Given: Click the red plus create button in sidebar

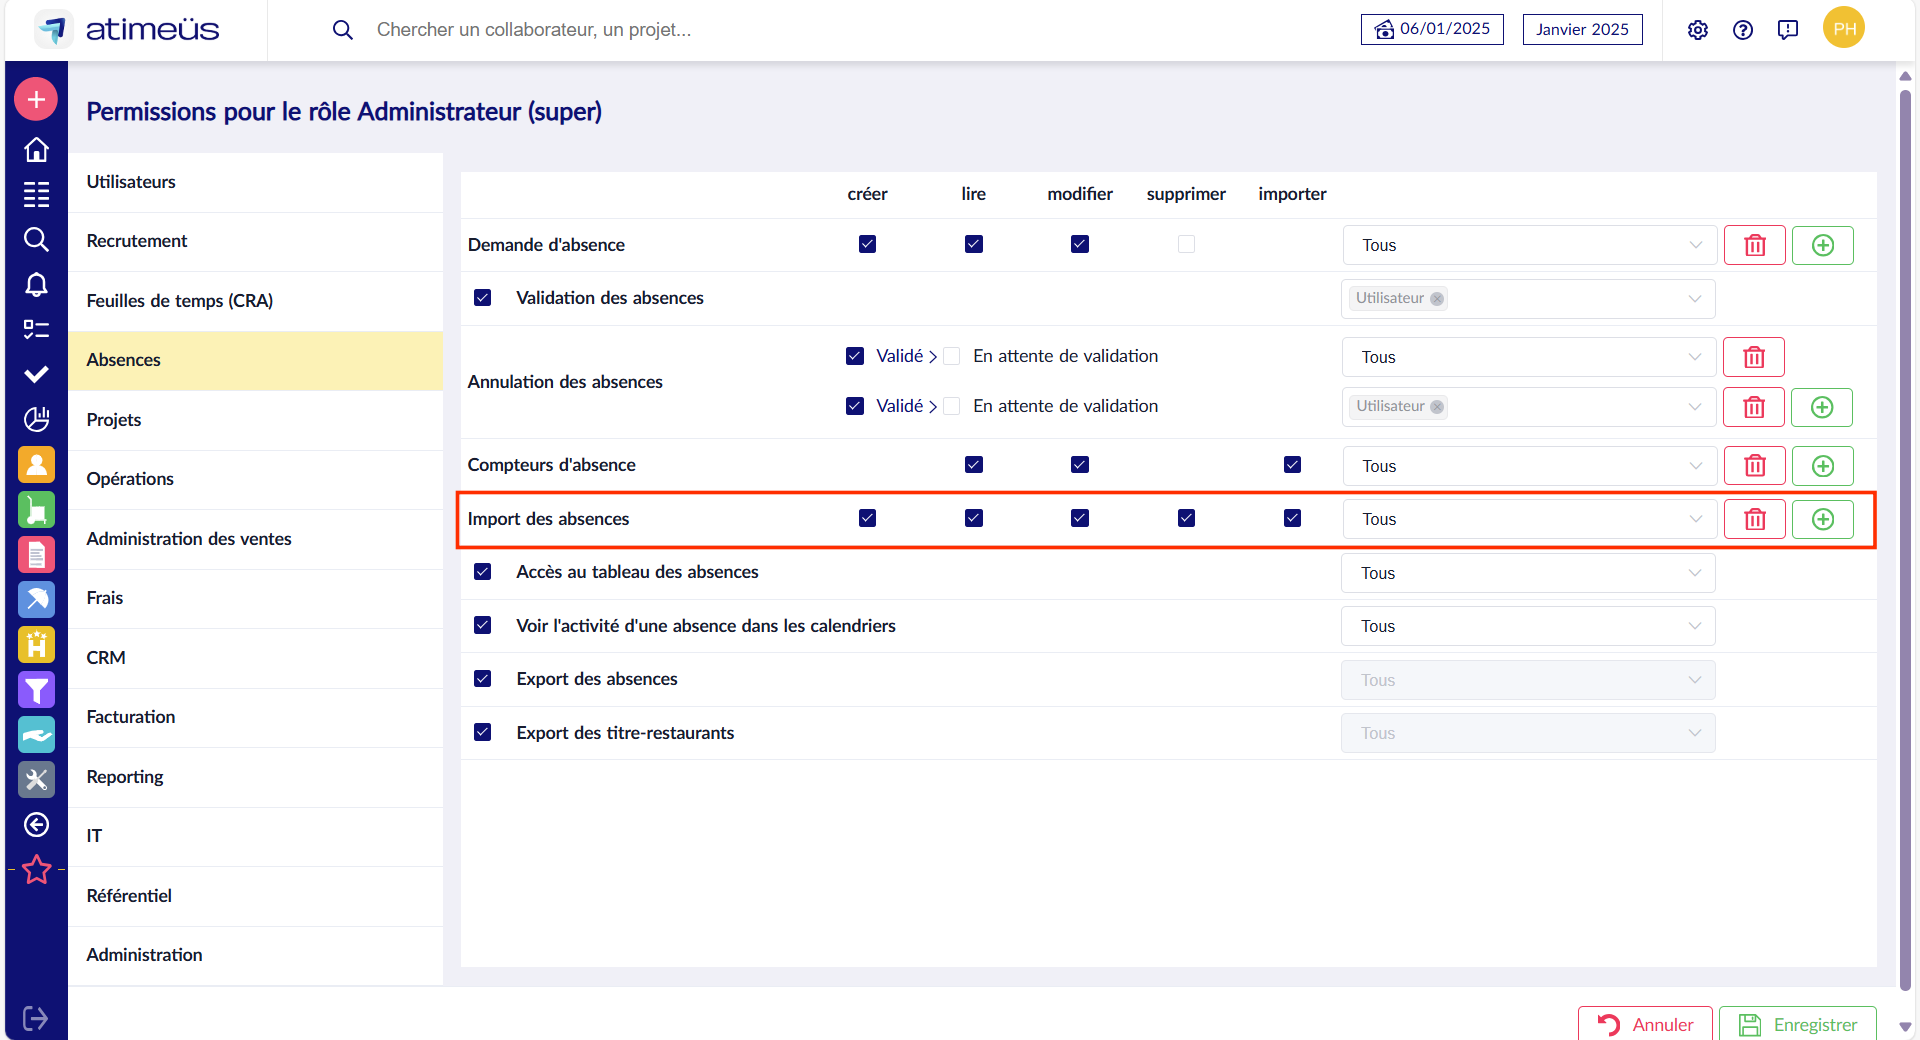Looking at the screenshot, I should click(x=36, y=99).
